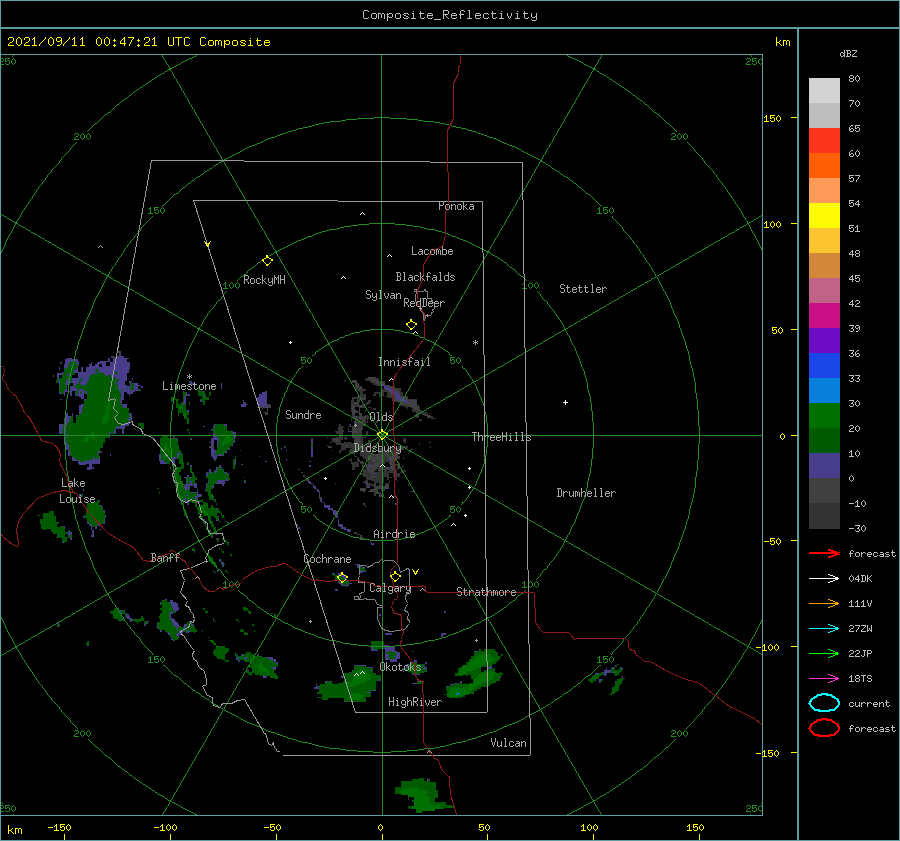This screenshot has width=900, height=841.
Task: Click the Cochrane town label
Action: (x=327, y=559)
